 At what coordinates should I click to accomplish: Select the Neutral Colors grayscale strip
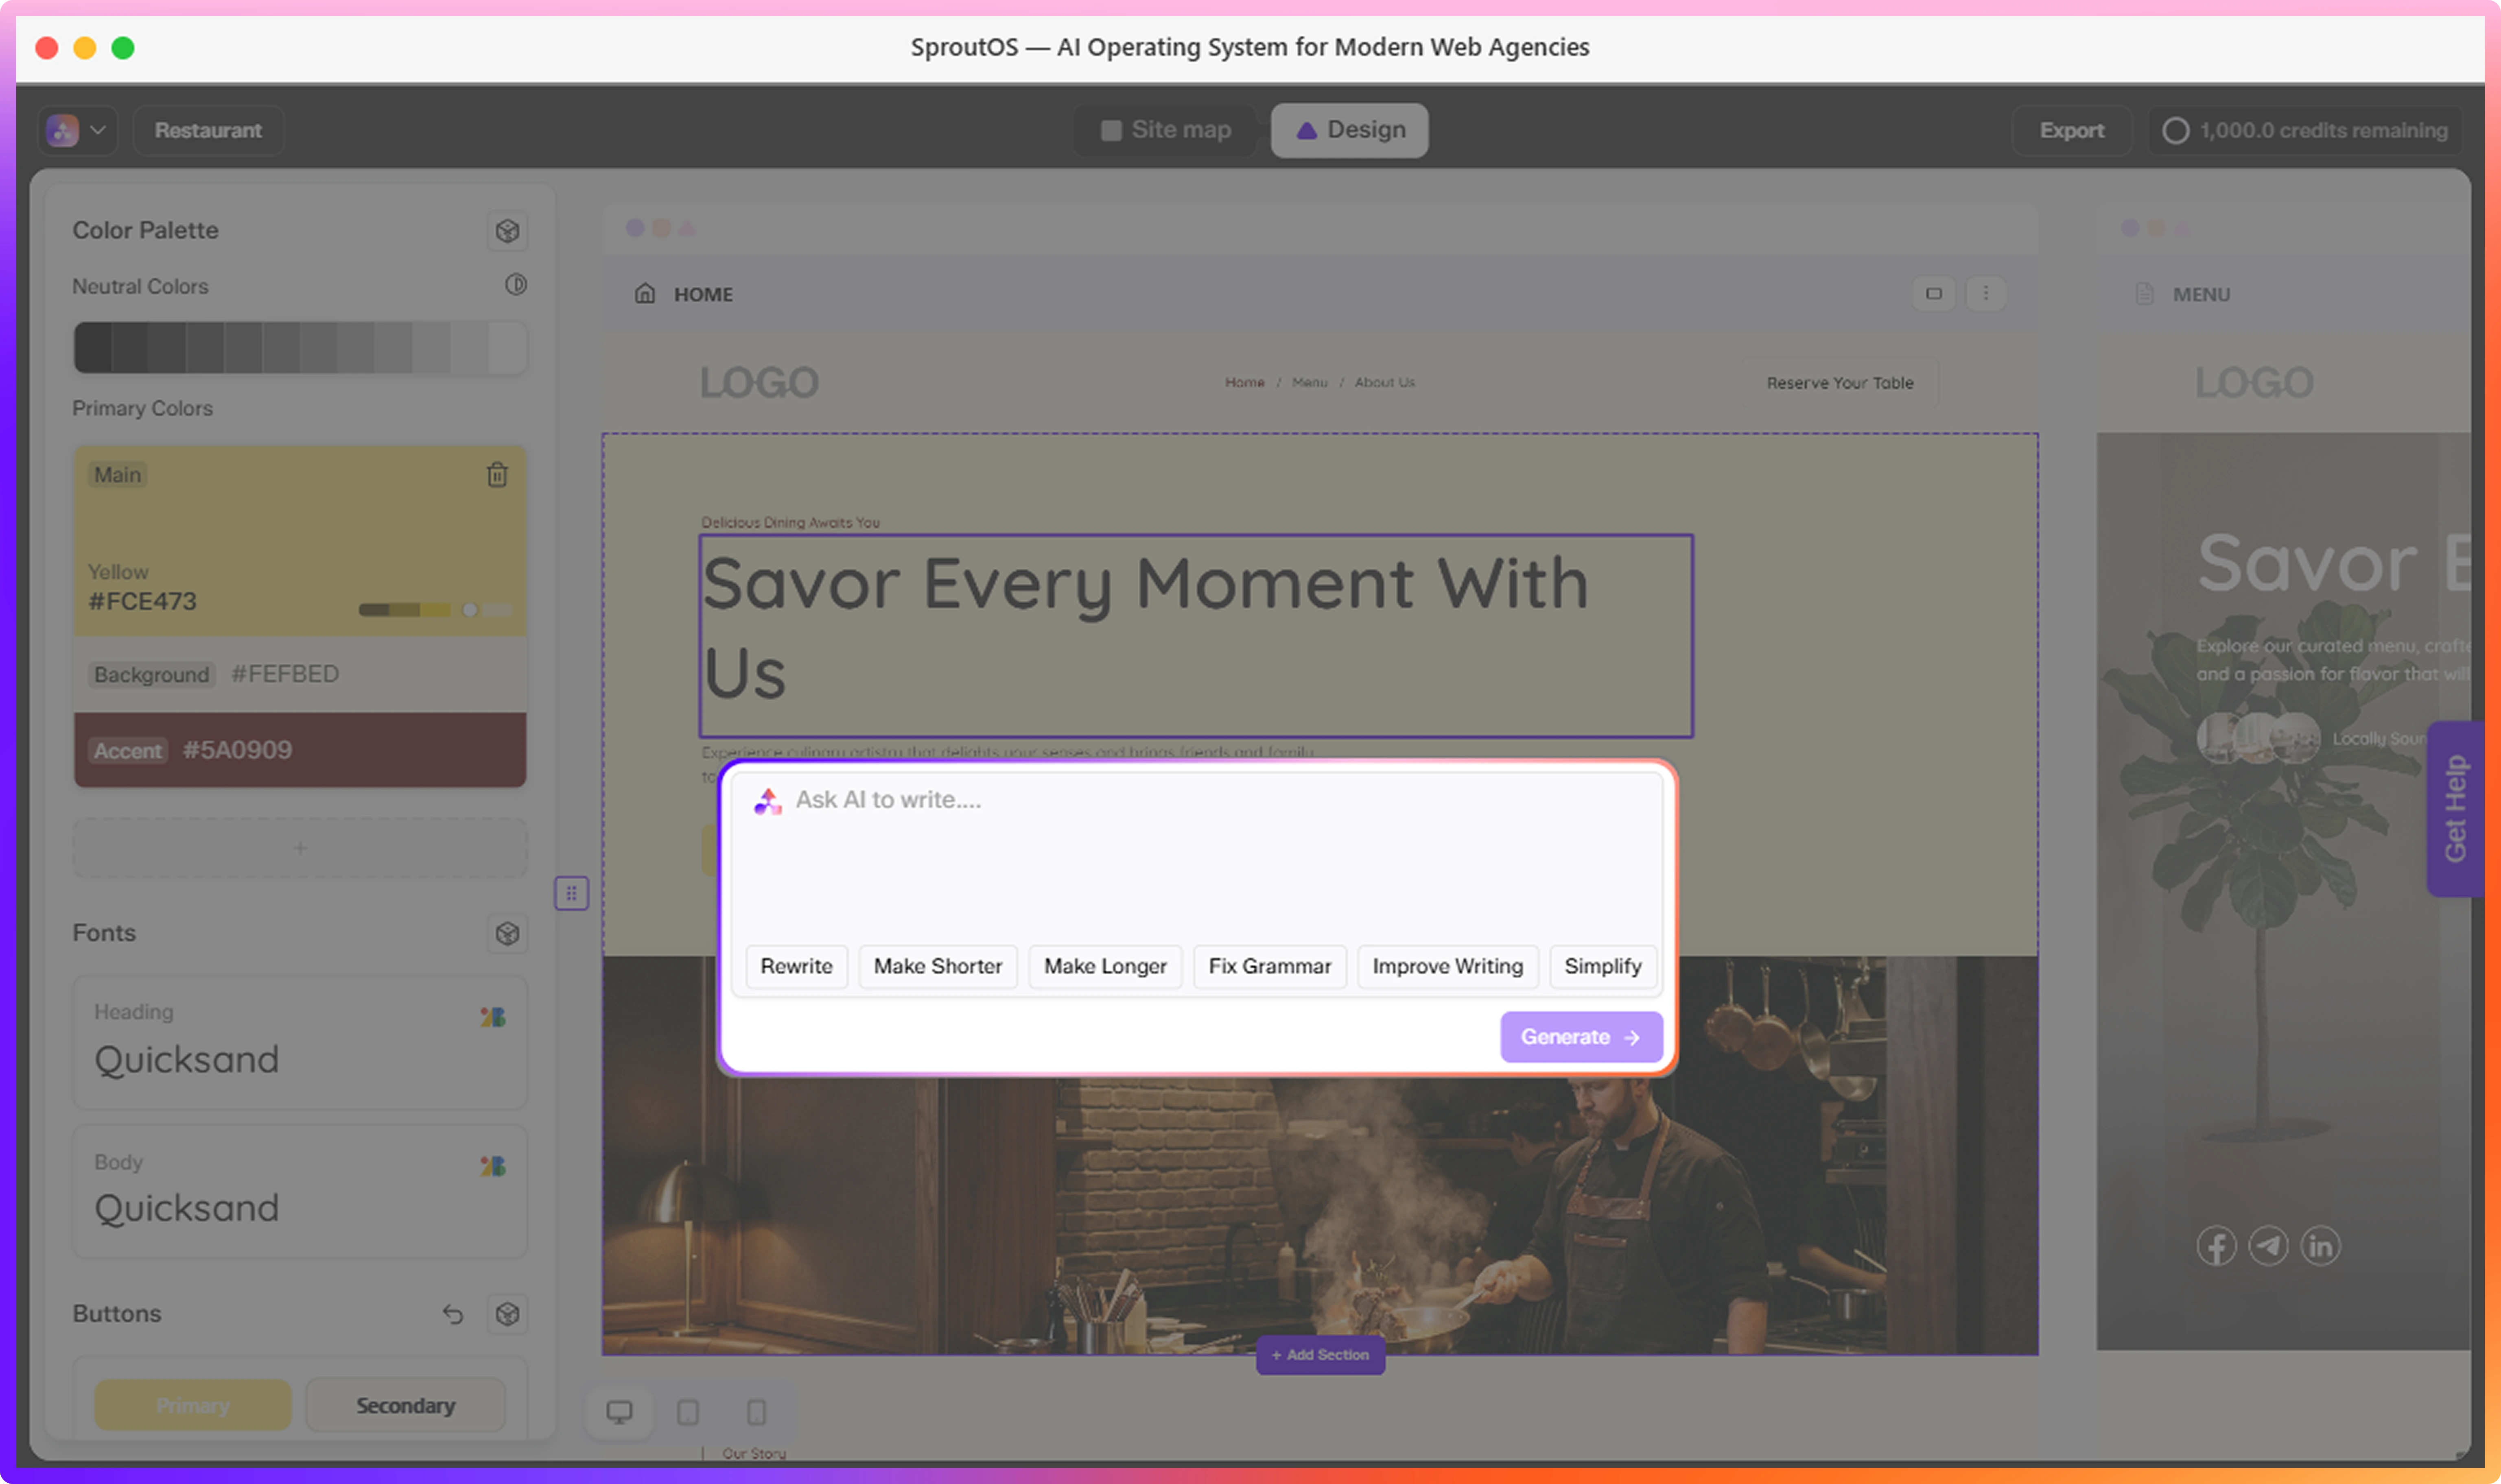point(300,347)
